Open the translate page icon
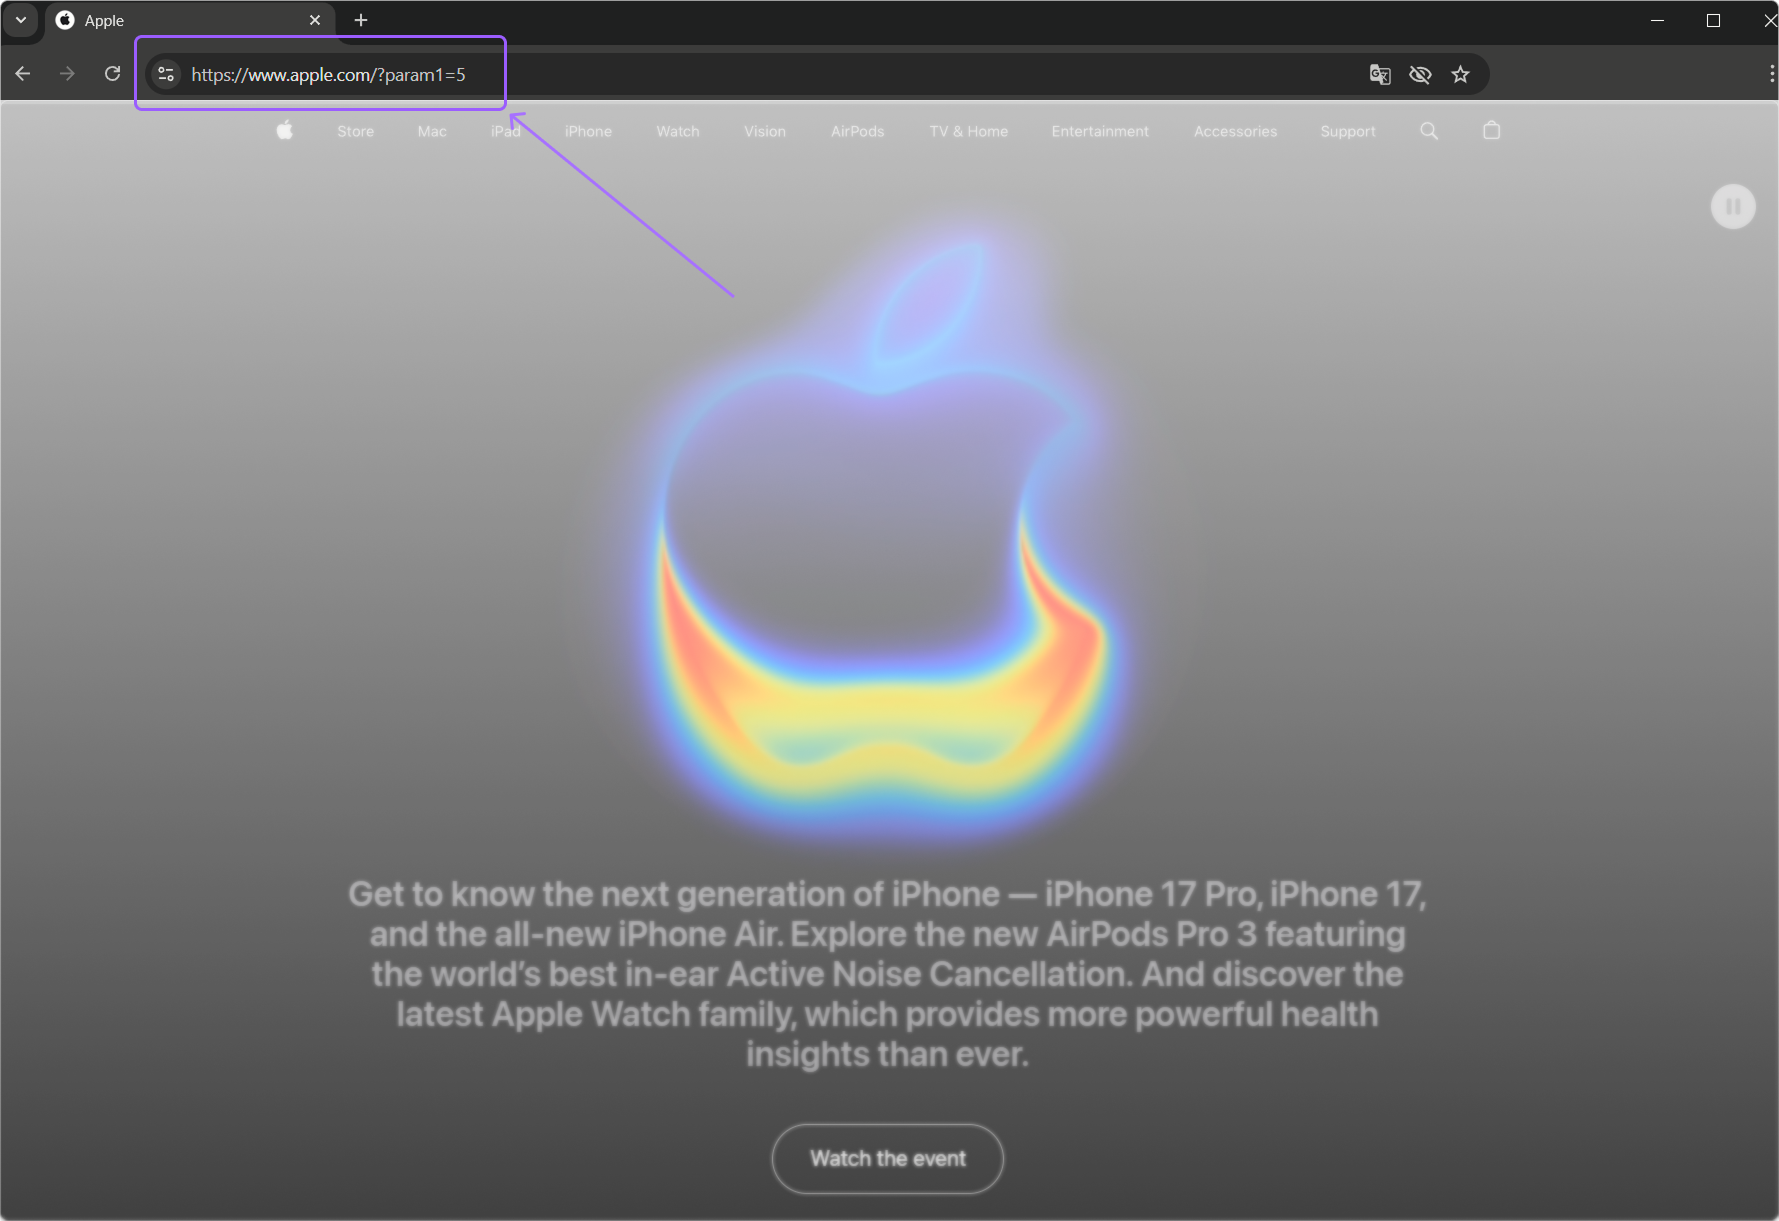 point(1380,74)
